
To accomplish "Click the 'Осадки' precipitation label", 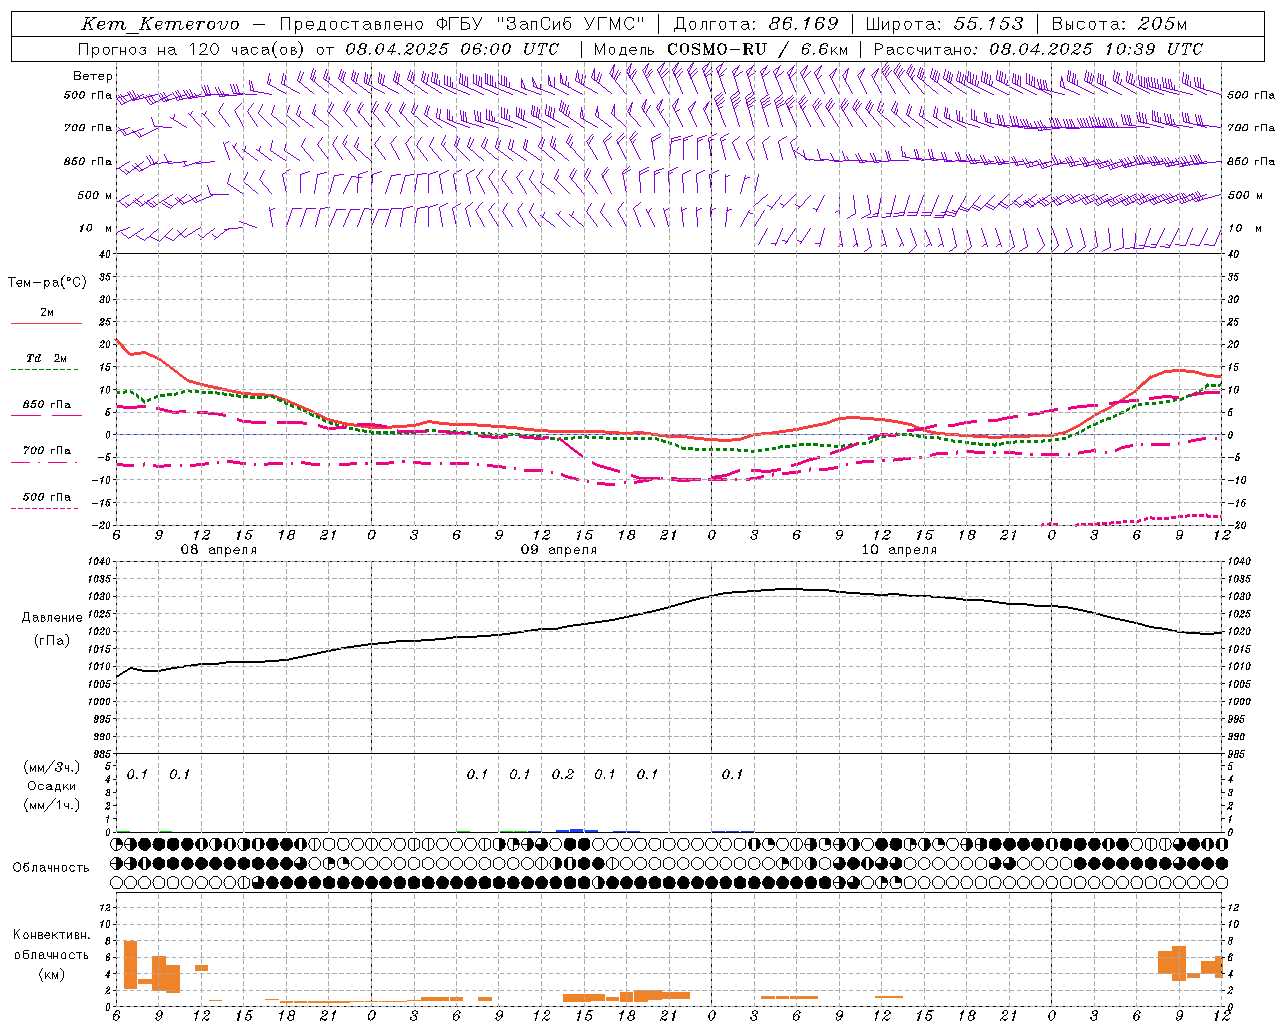I will pos(52,786).
